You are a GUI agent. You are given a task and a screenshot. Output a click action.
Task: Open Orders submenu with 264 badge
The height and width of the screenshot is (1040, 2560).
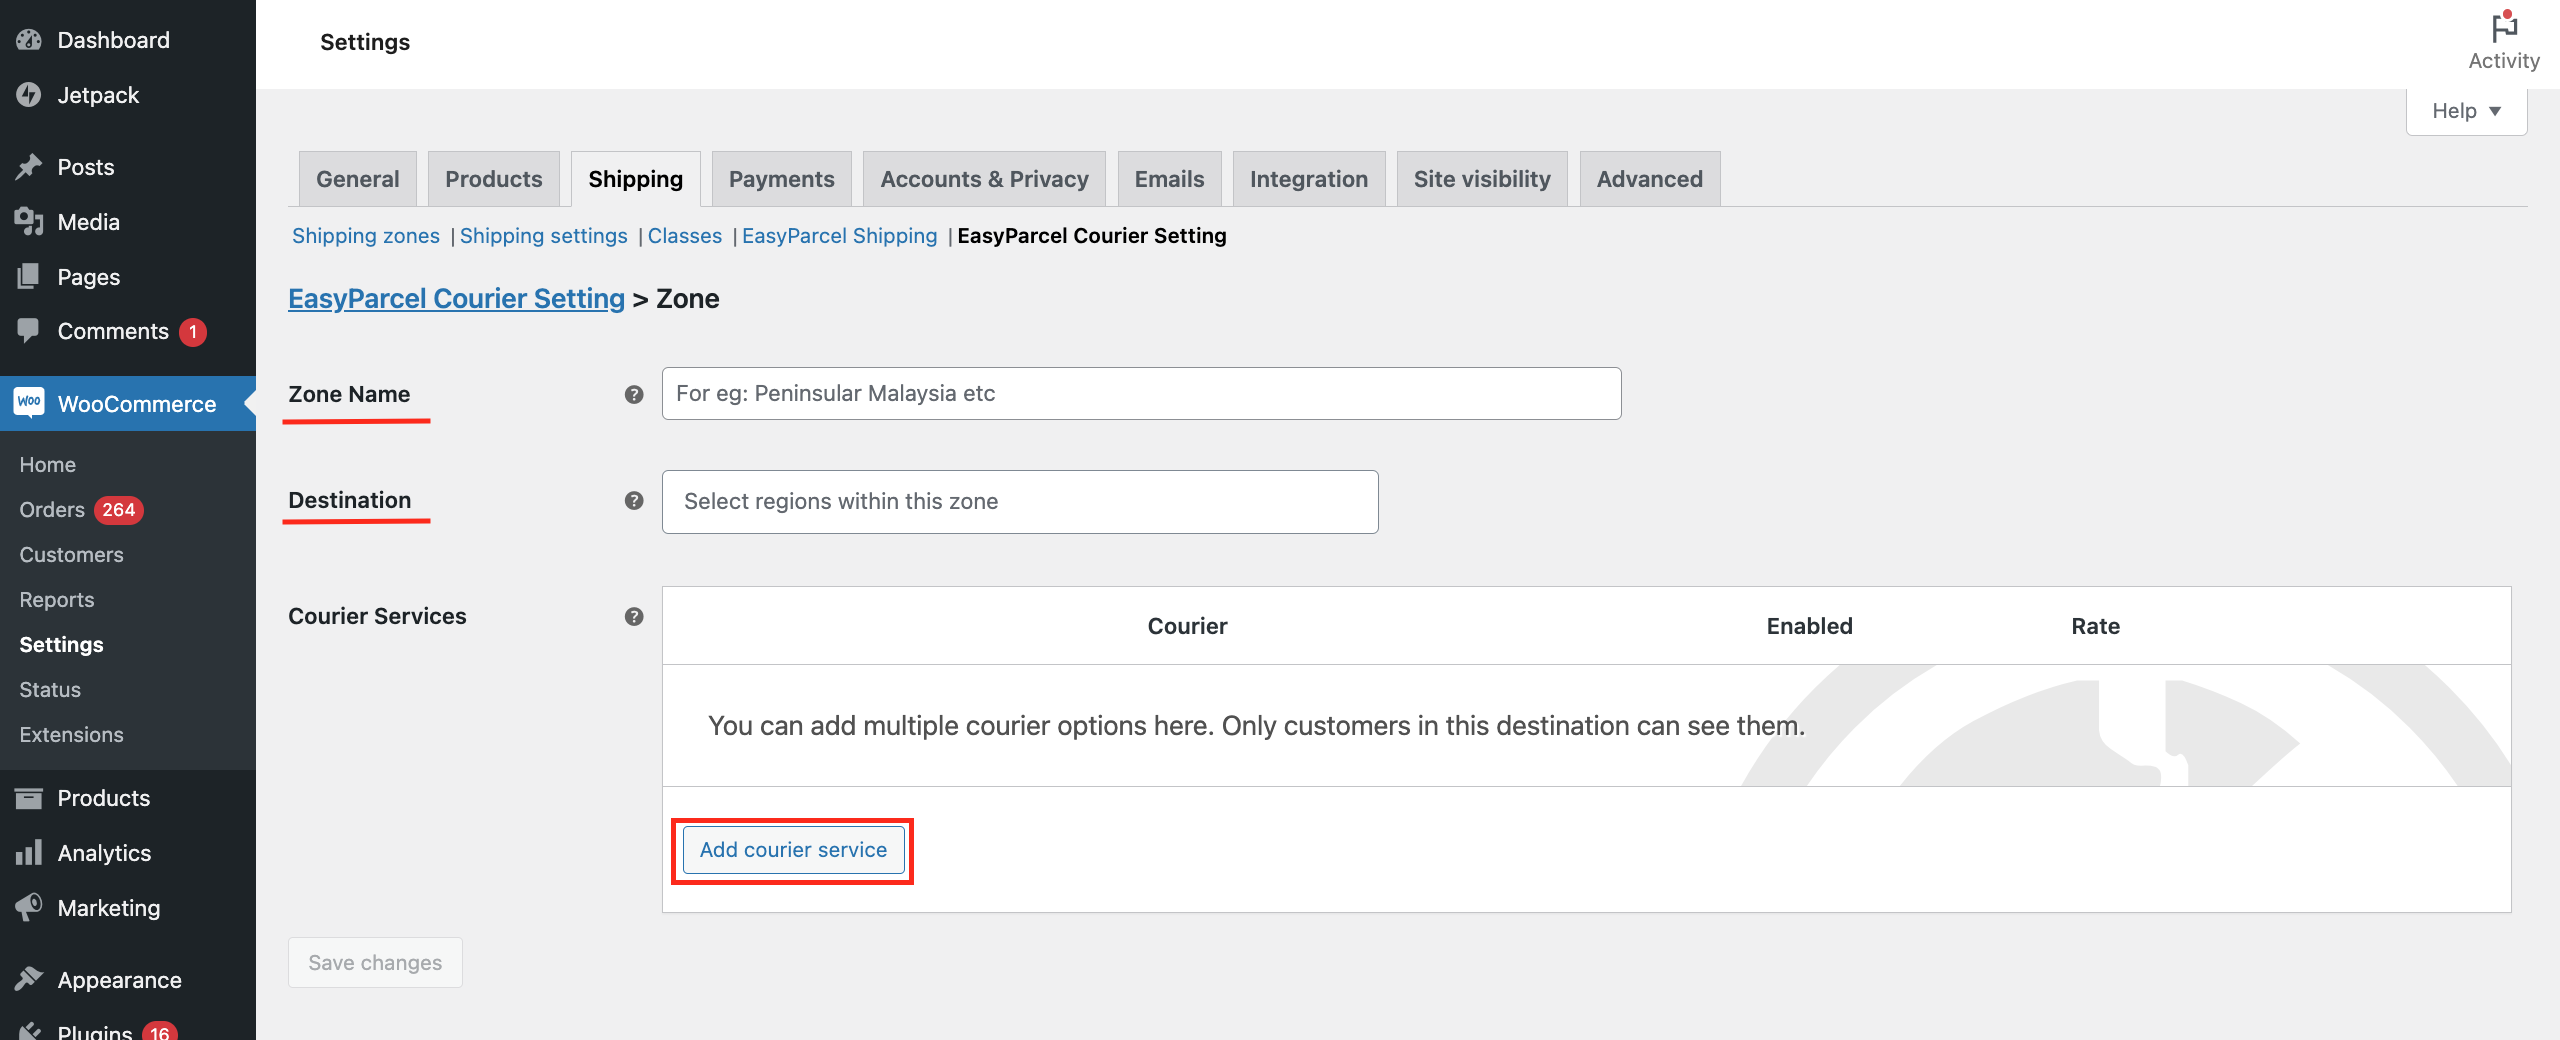pyautogui.click(x=81, y=510)
